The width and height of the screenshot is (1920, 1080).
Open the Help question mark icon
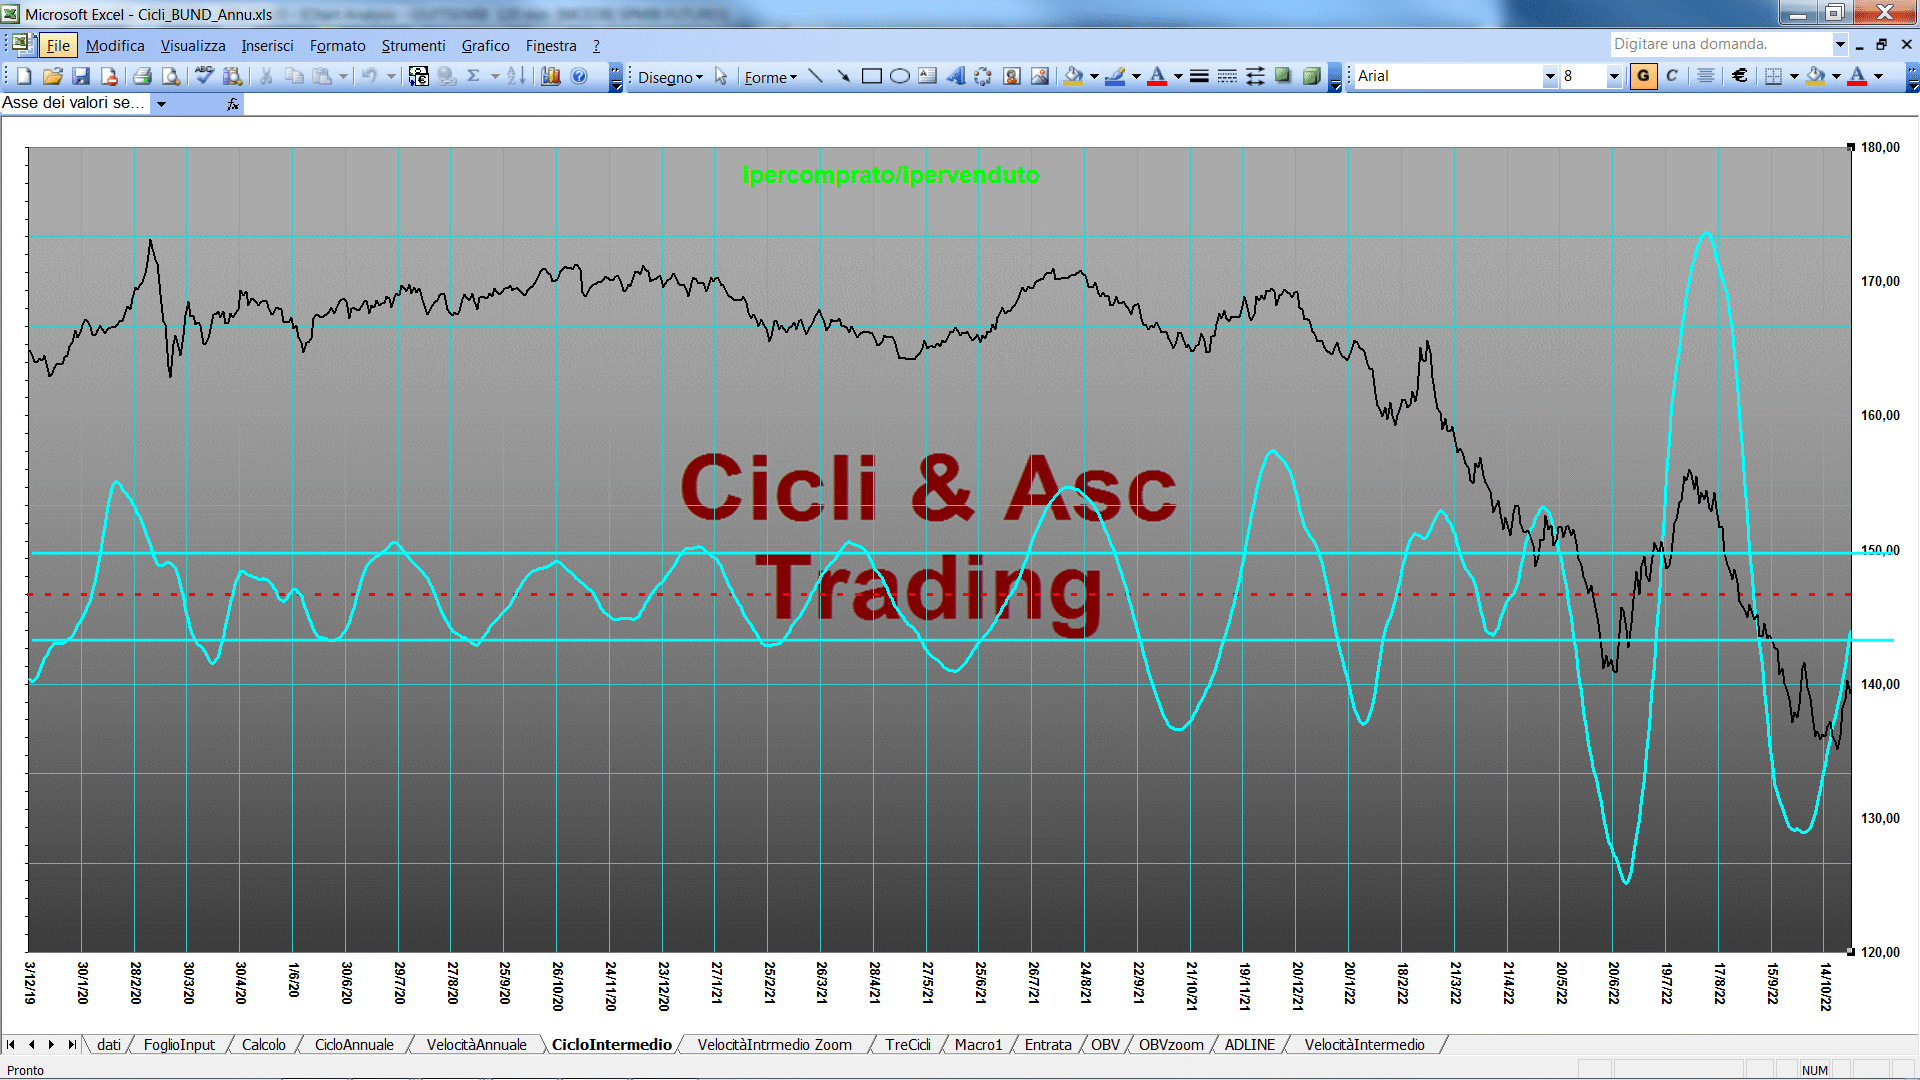point(579,76)
